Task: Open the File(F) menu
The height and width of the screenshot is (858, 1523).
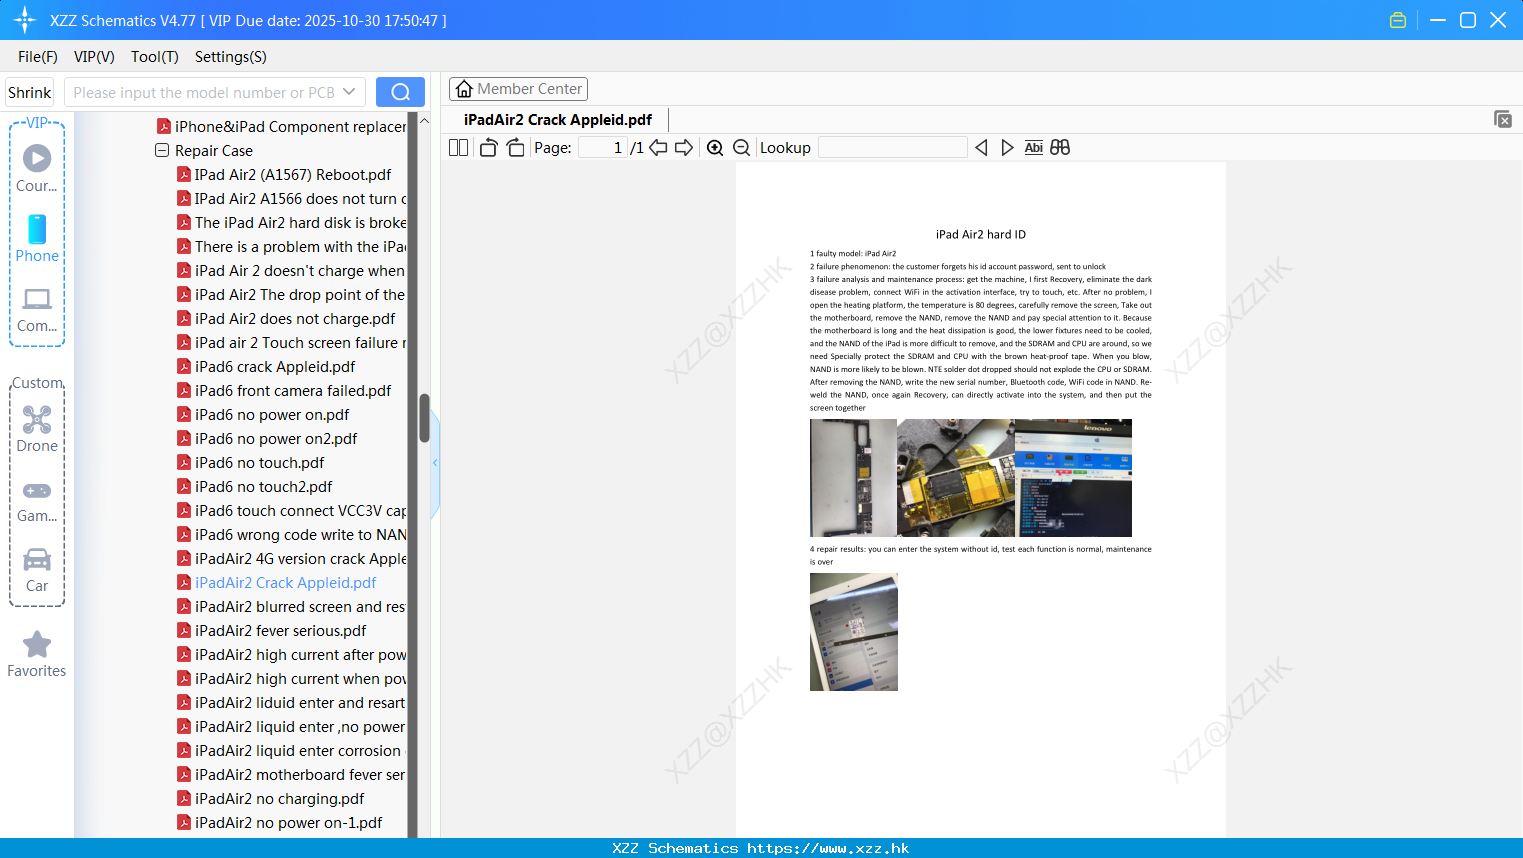Action: 38,57
